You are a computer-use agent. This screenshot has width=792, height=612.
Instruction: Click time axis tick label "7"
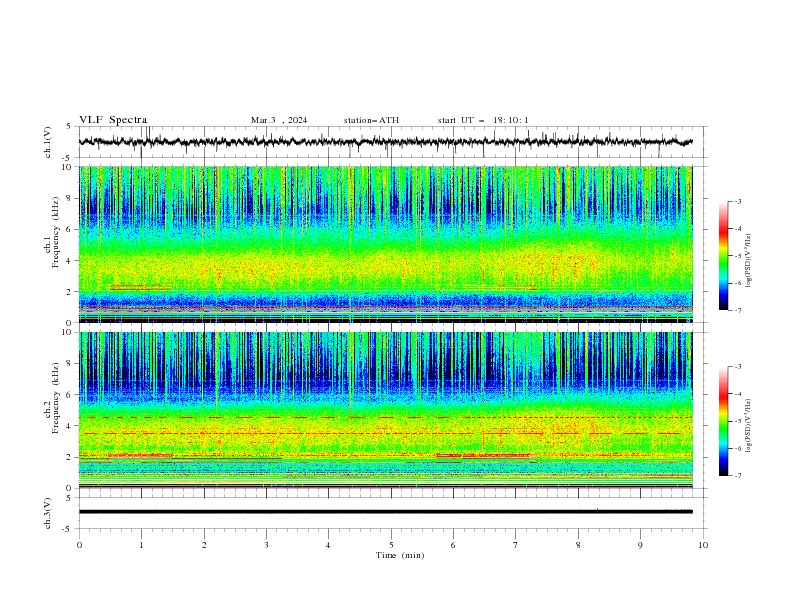pyautogui.click(x=516, y=545)
